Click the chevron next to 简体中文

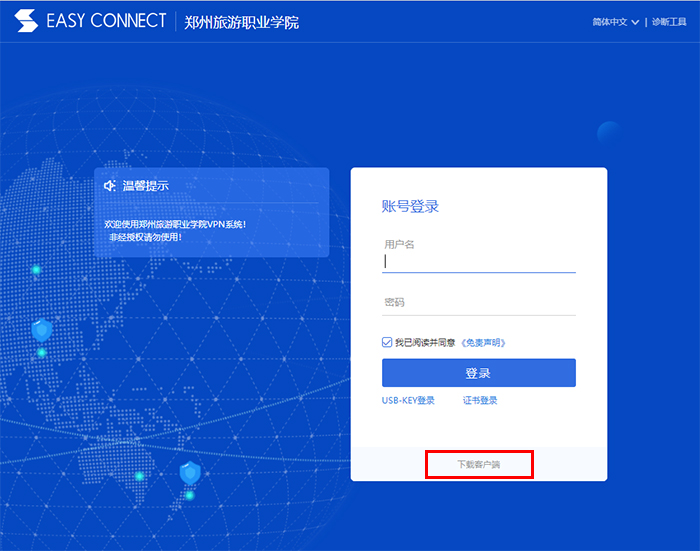[x=635, y=22]
